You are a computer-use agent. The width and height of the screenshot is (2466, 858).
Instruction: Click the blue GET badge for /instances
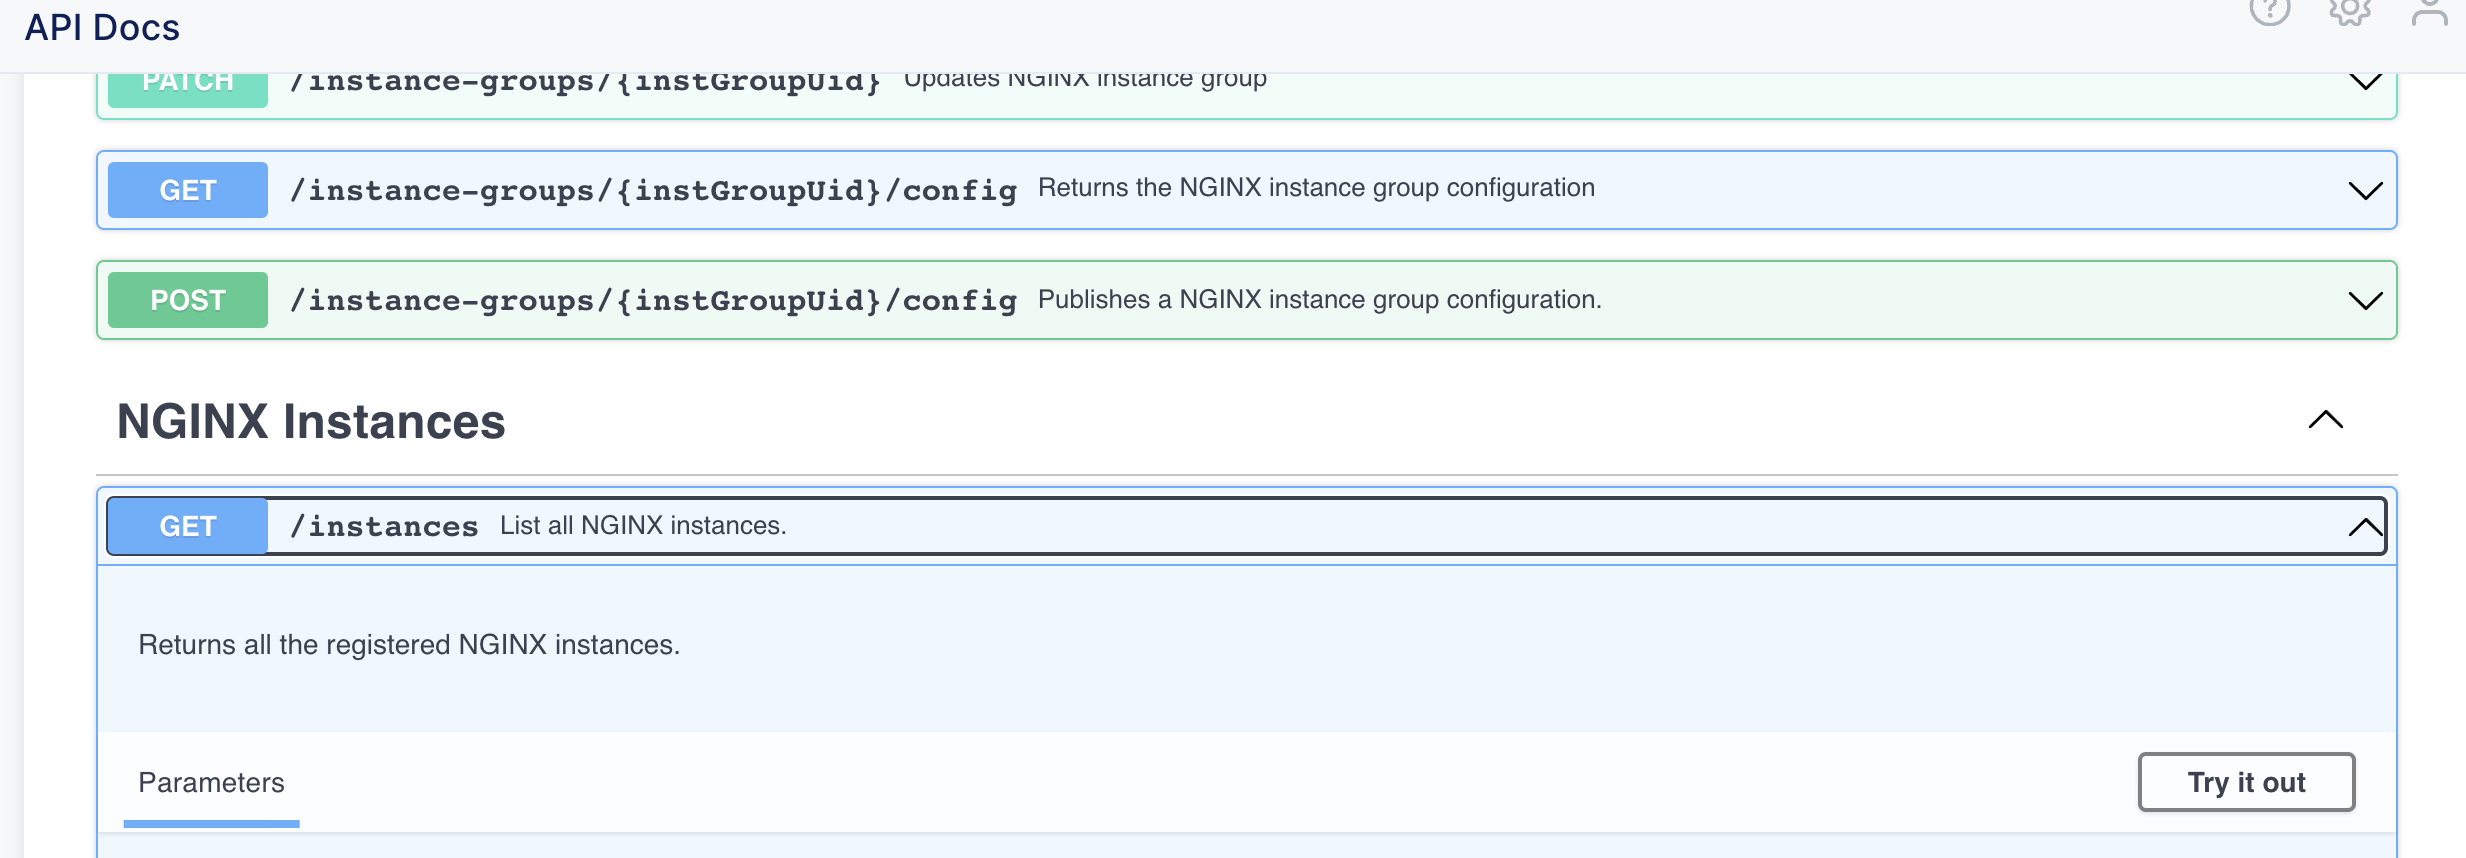[x=188, y=526]
